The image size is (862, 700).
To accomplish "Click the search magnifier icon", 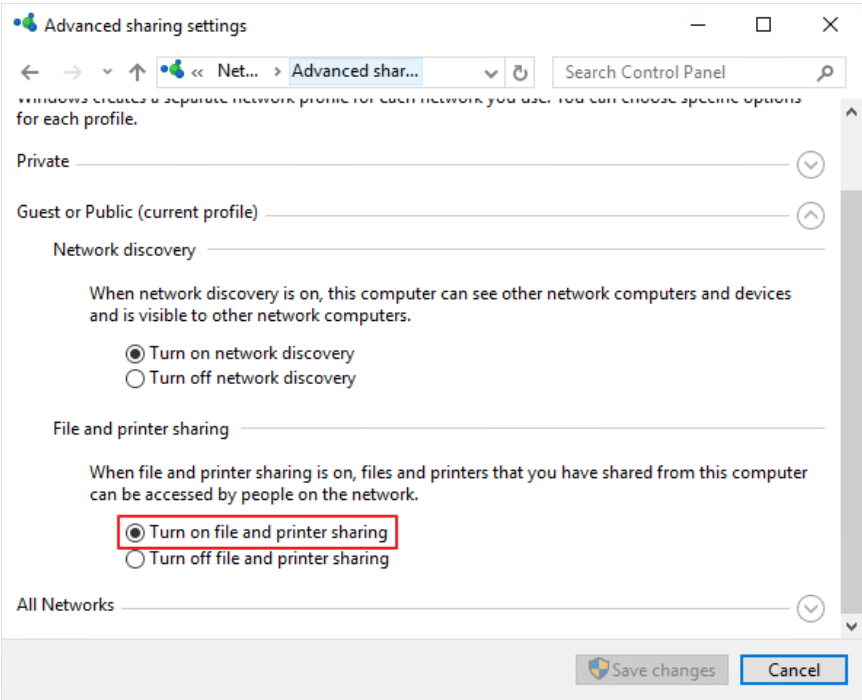I will [x=825, y=72].
